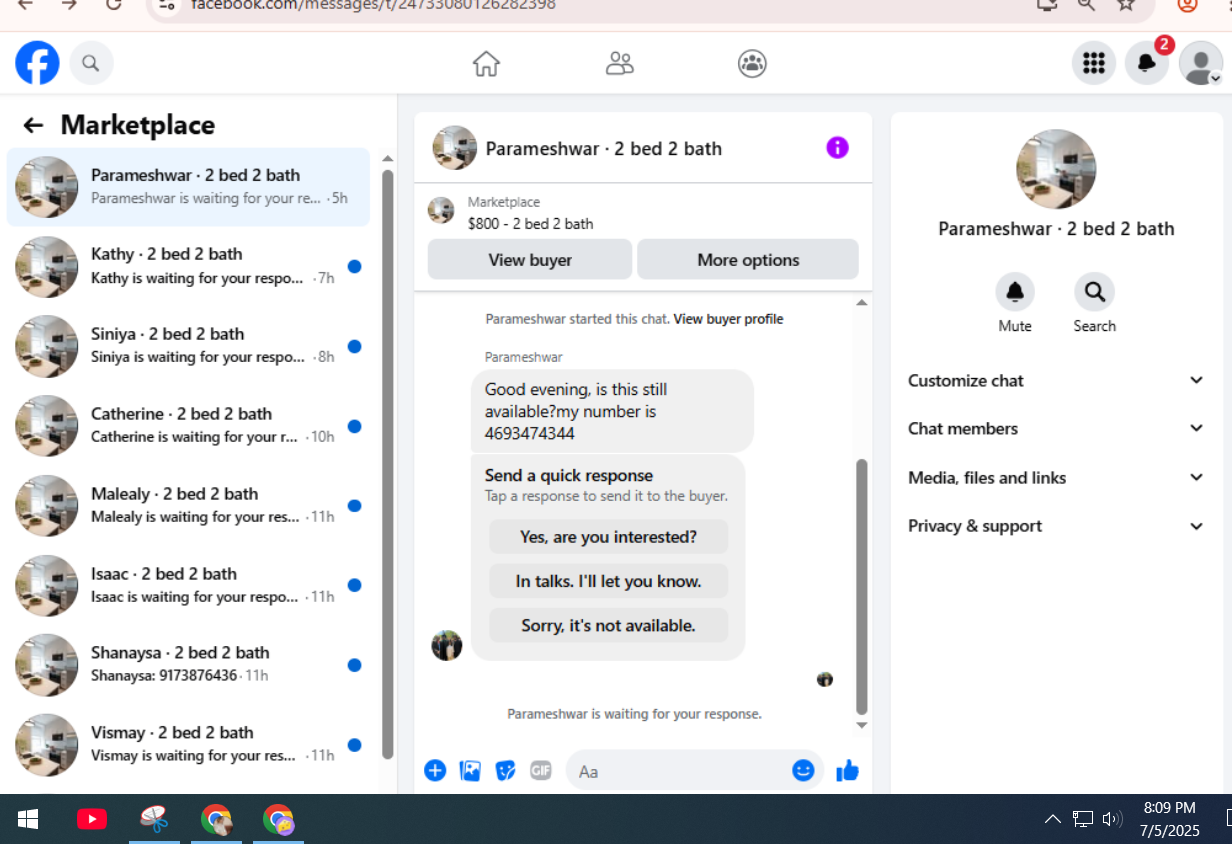1232x844 pixels.
Task: Open Parameshwar conversation in list
Action: tap(188, 187)
